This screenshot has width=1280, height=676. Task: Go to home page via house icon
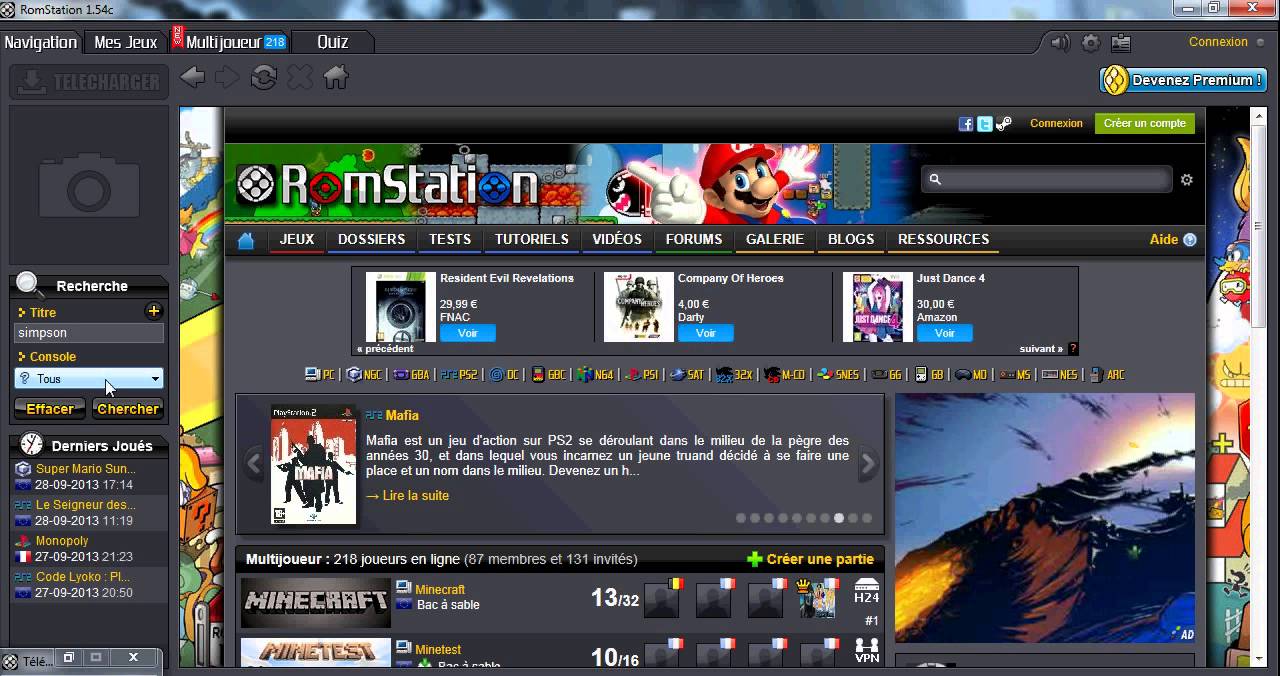click(336, 77)
